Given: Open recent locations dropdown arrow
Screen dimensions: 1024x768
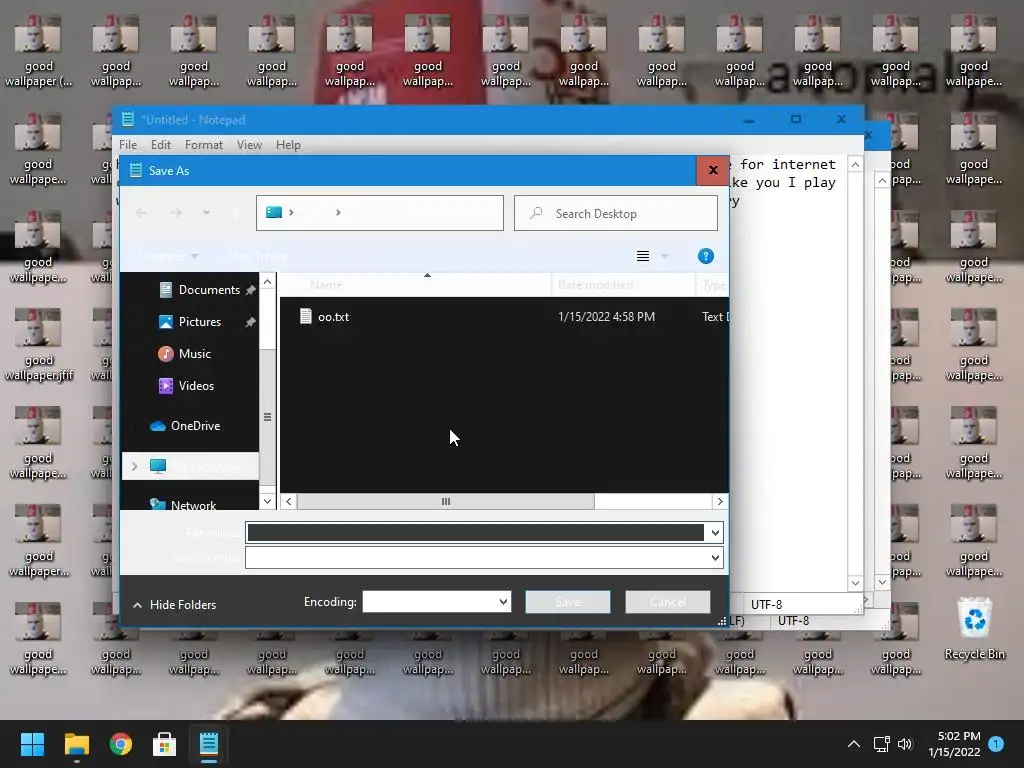Looking at the screenshot, I should [x=206, y=213].
